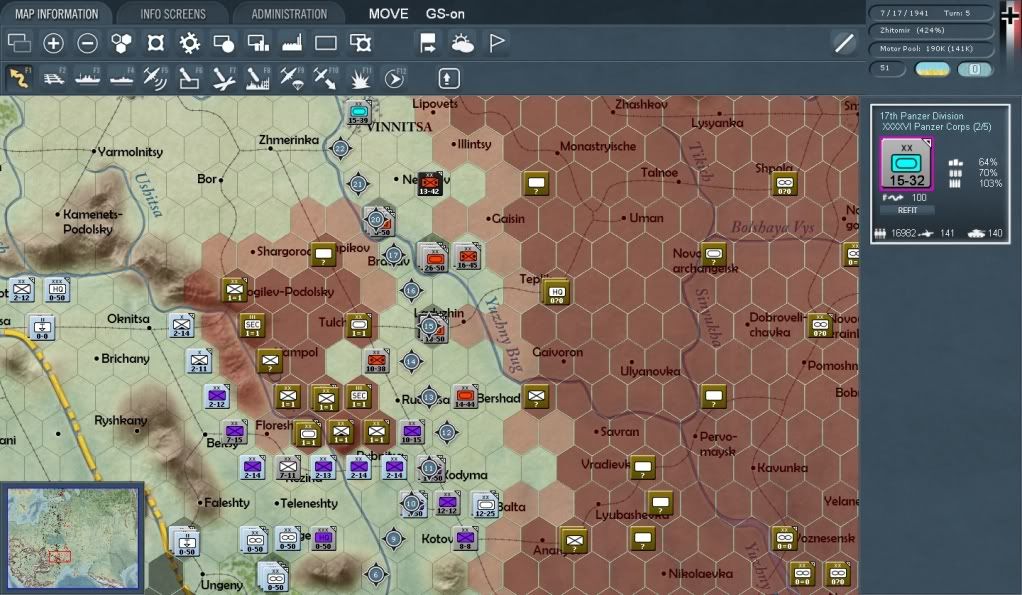1022x595 pixels.
Task: Toggle the rectangle-with-bar-chart overlay icon
Action: point(258,43)
